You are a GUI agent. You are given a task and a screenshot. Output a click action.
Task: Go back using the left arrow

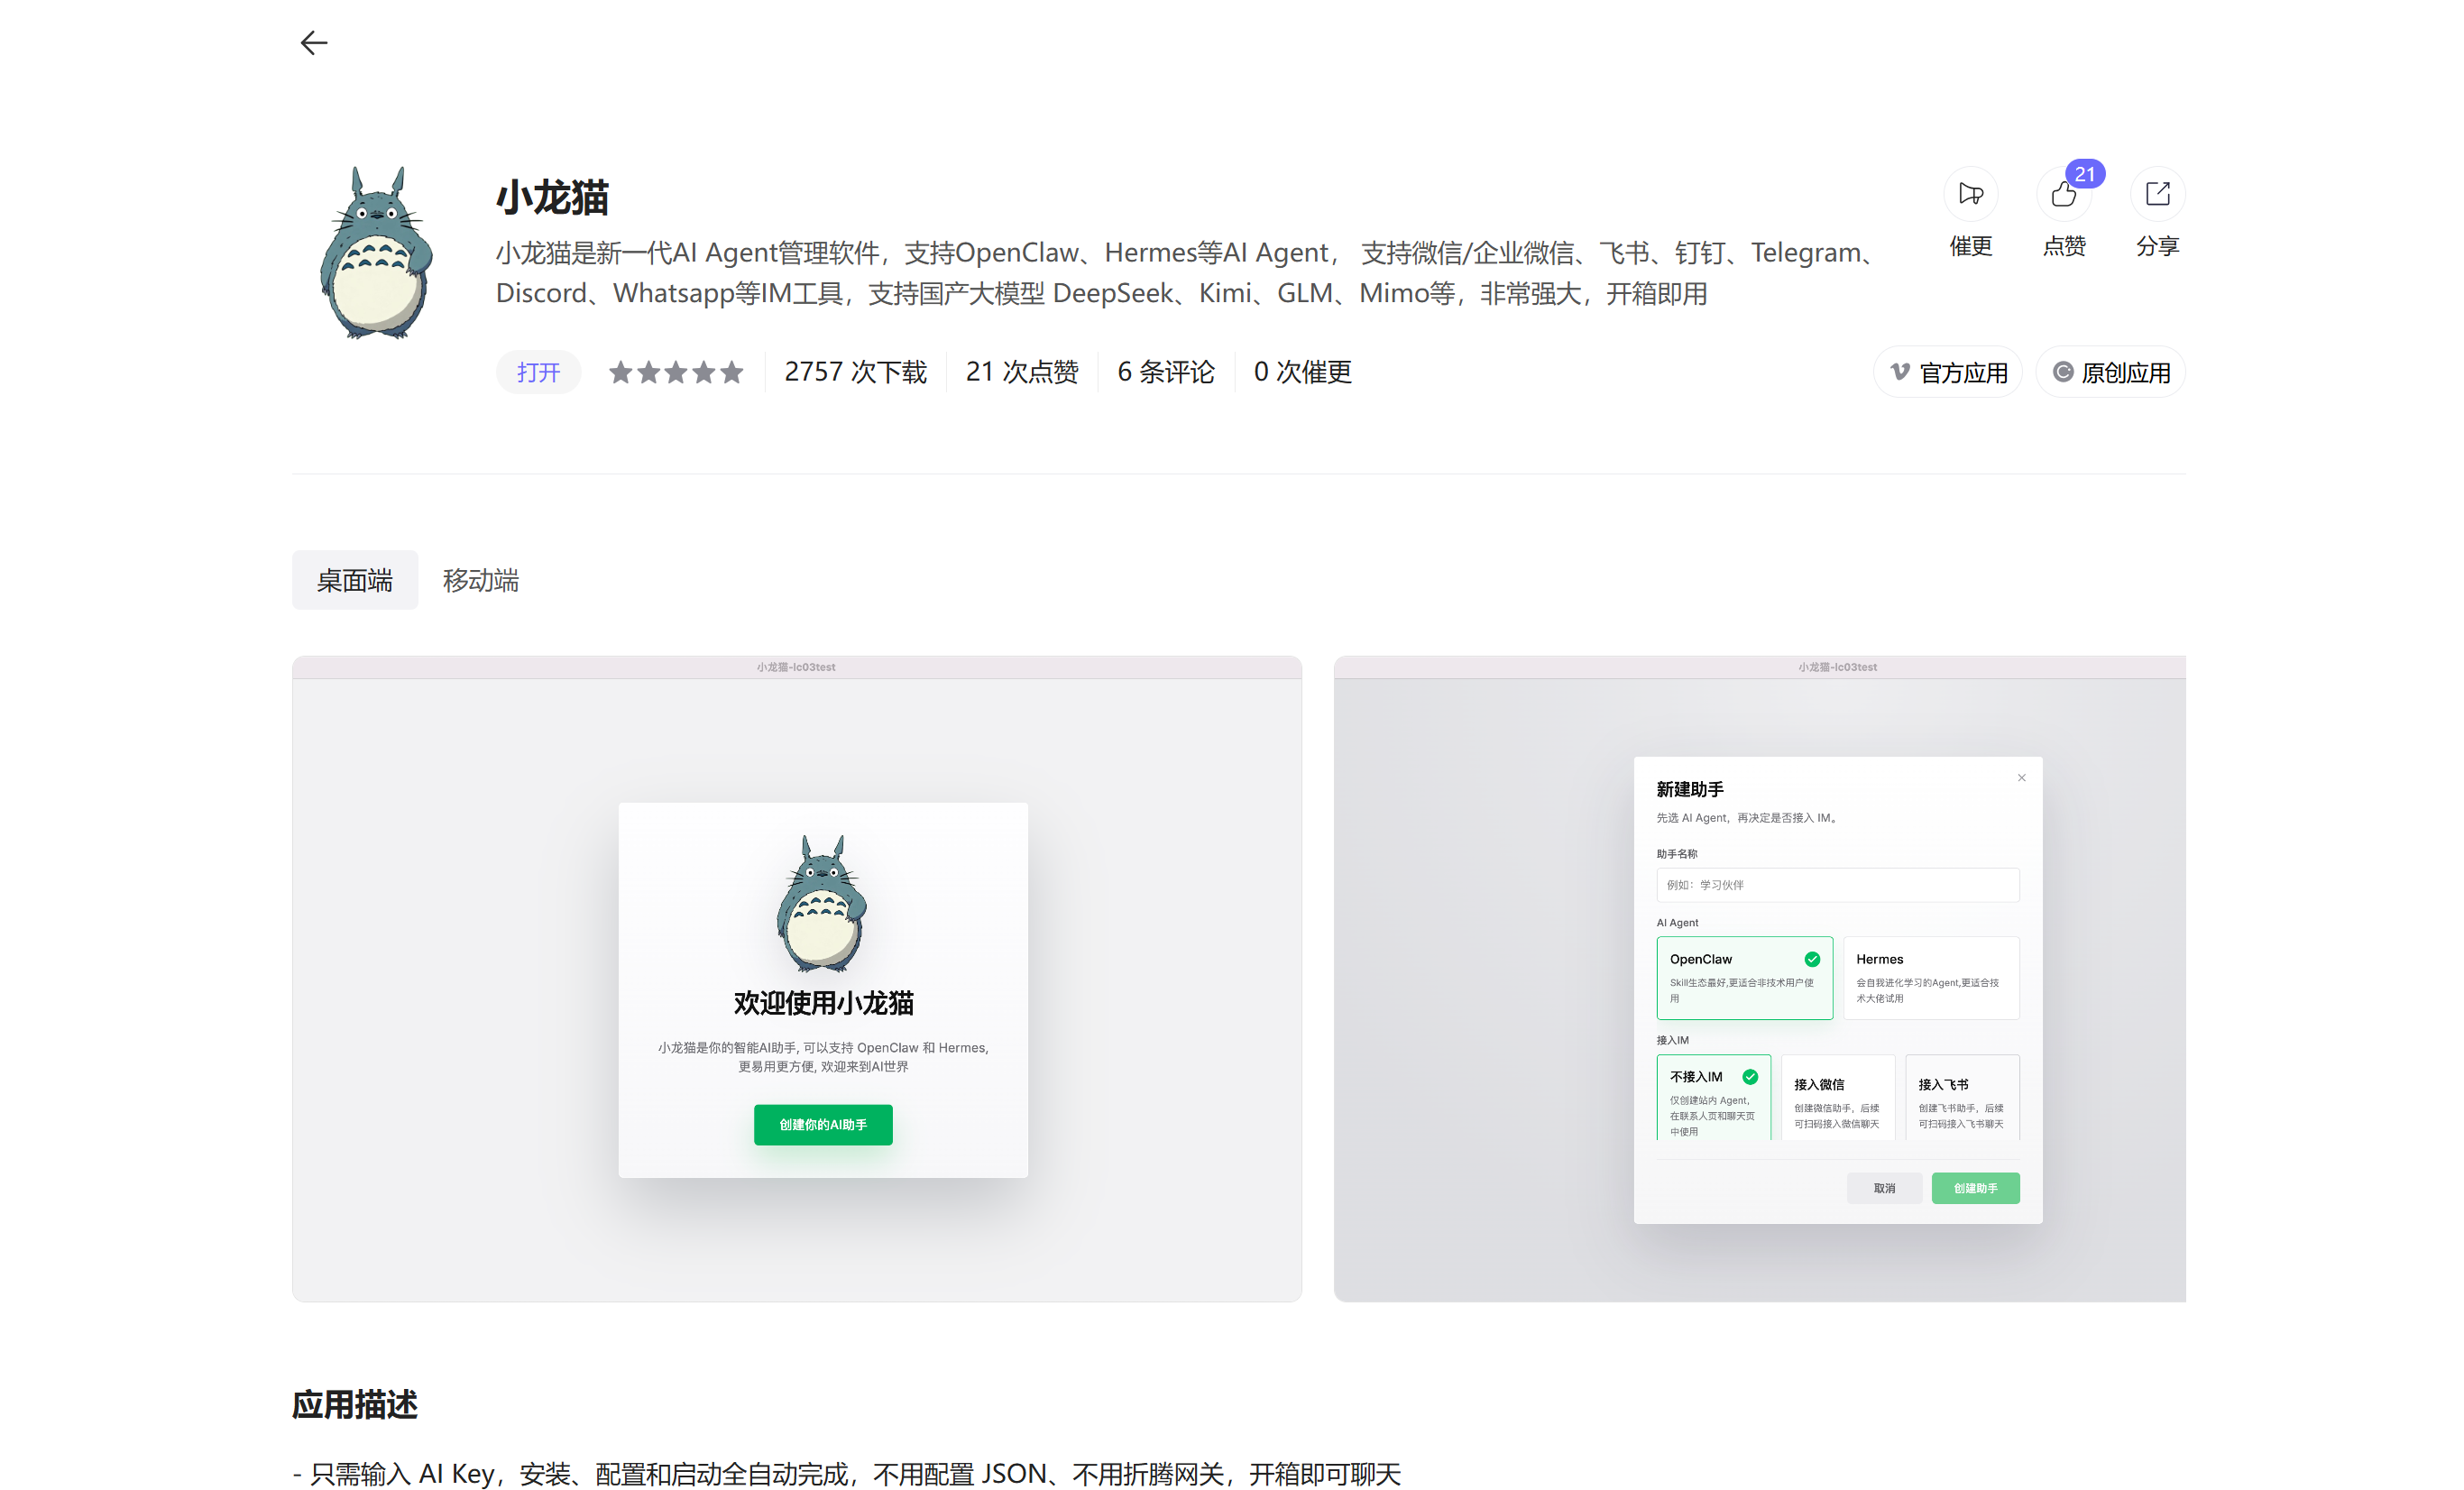[314, 43]
